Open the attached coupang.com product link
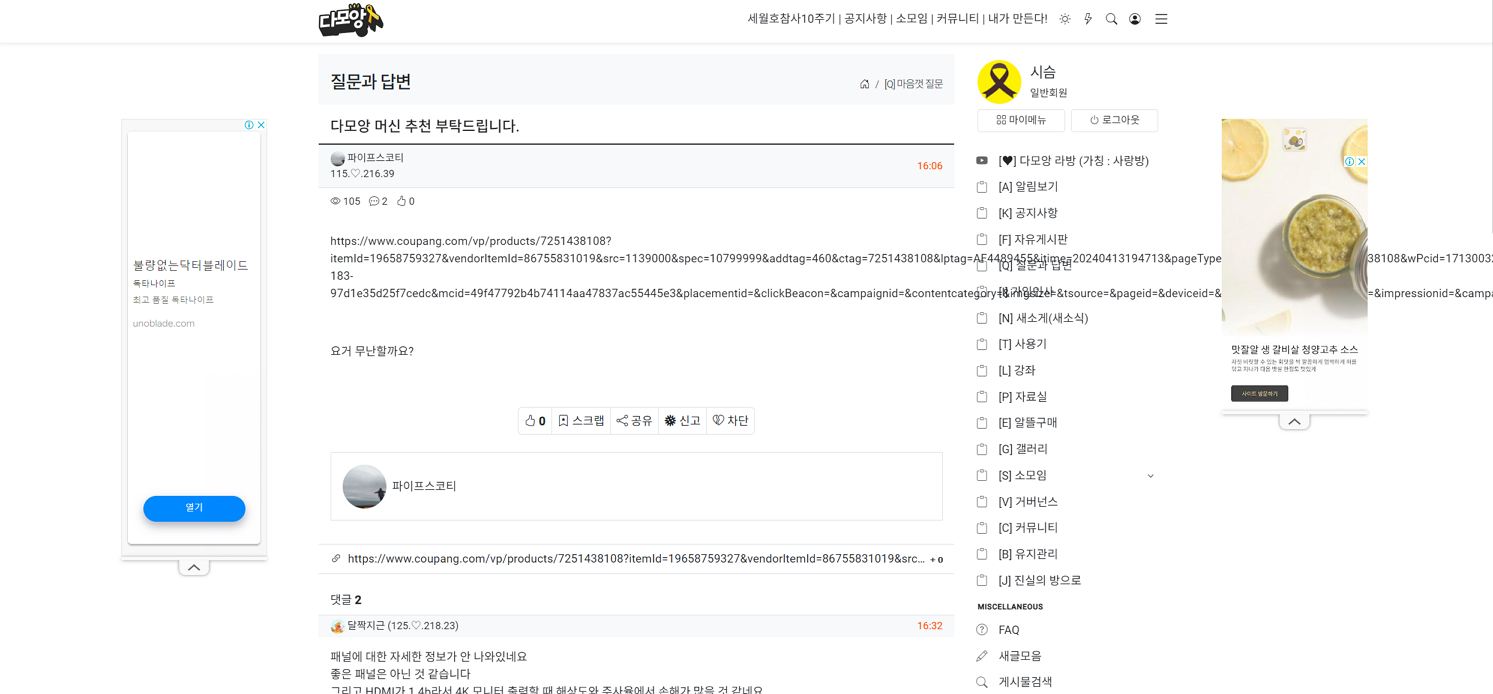The height and width of the screenshot is (694, 1493). click(x=636, y=559)
